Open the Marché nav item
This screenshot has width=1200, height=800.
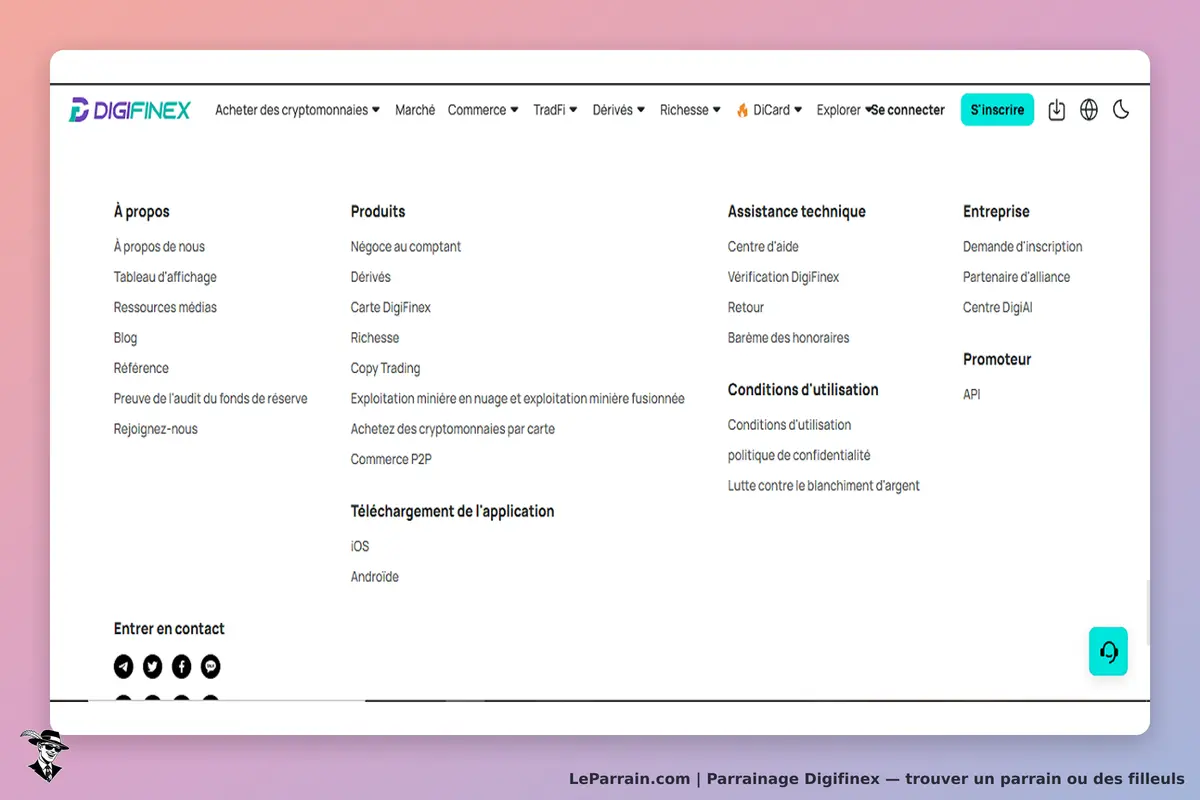pos(415,110)
